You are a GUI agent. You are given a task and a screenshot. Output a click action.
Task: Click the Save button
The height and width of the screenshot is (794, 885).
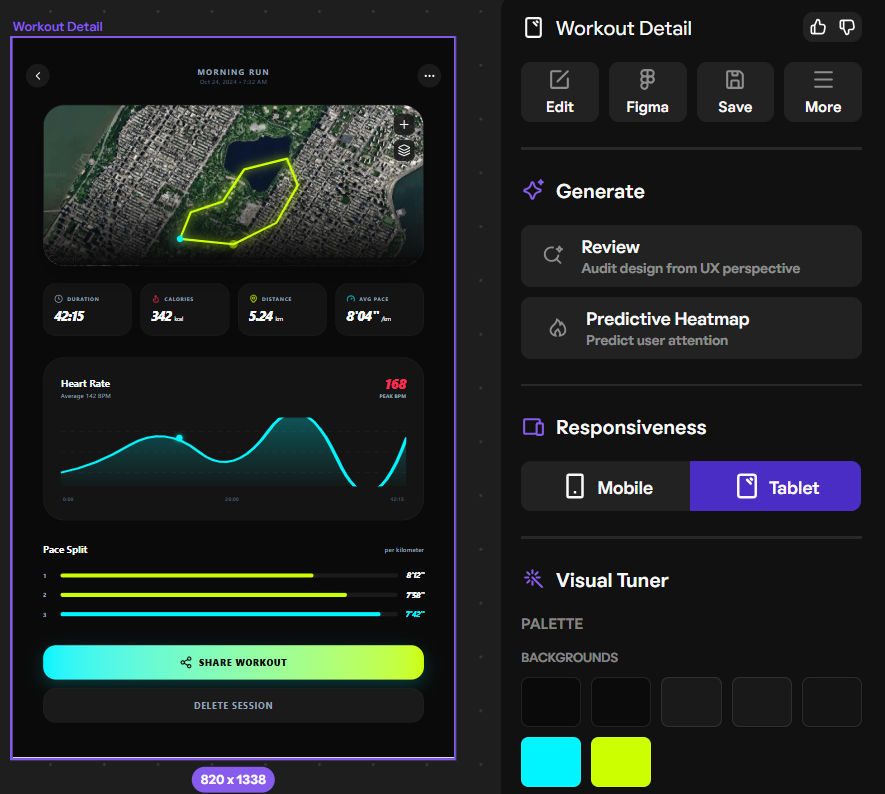(735, 92)
